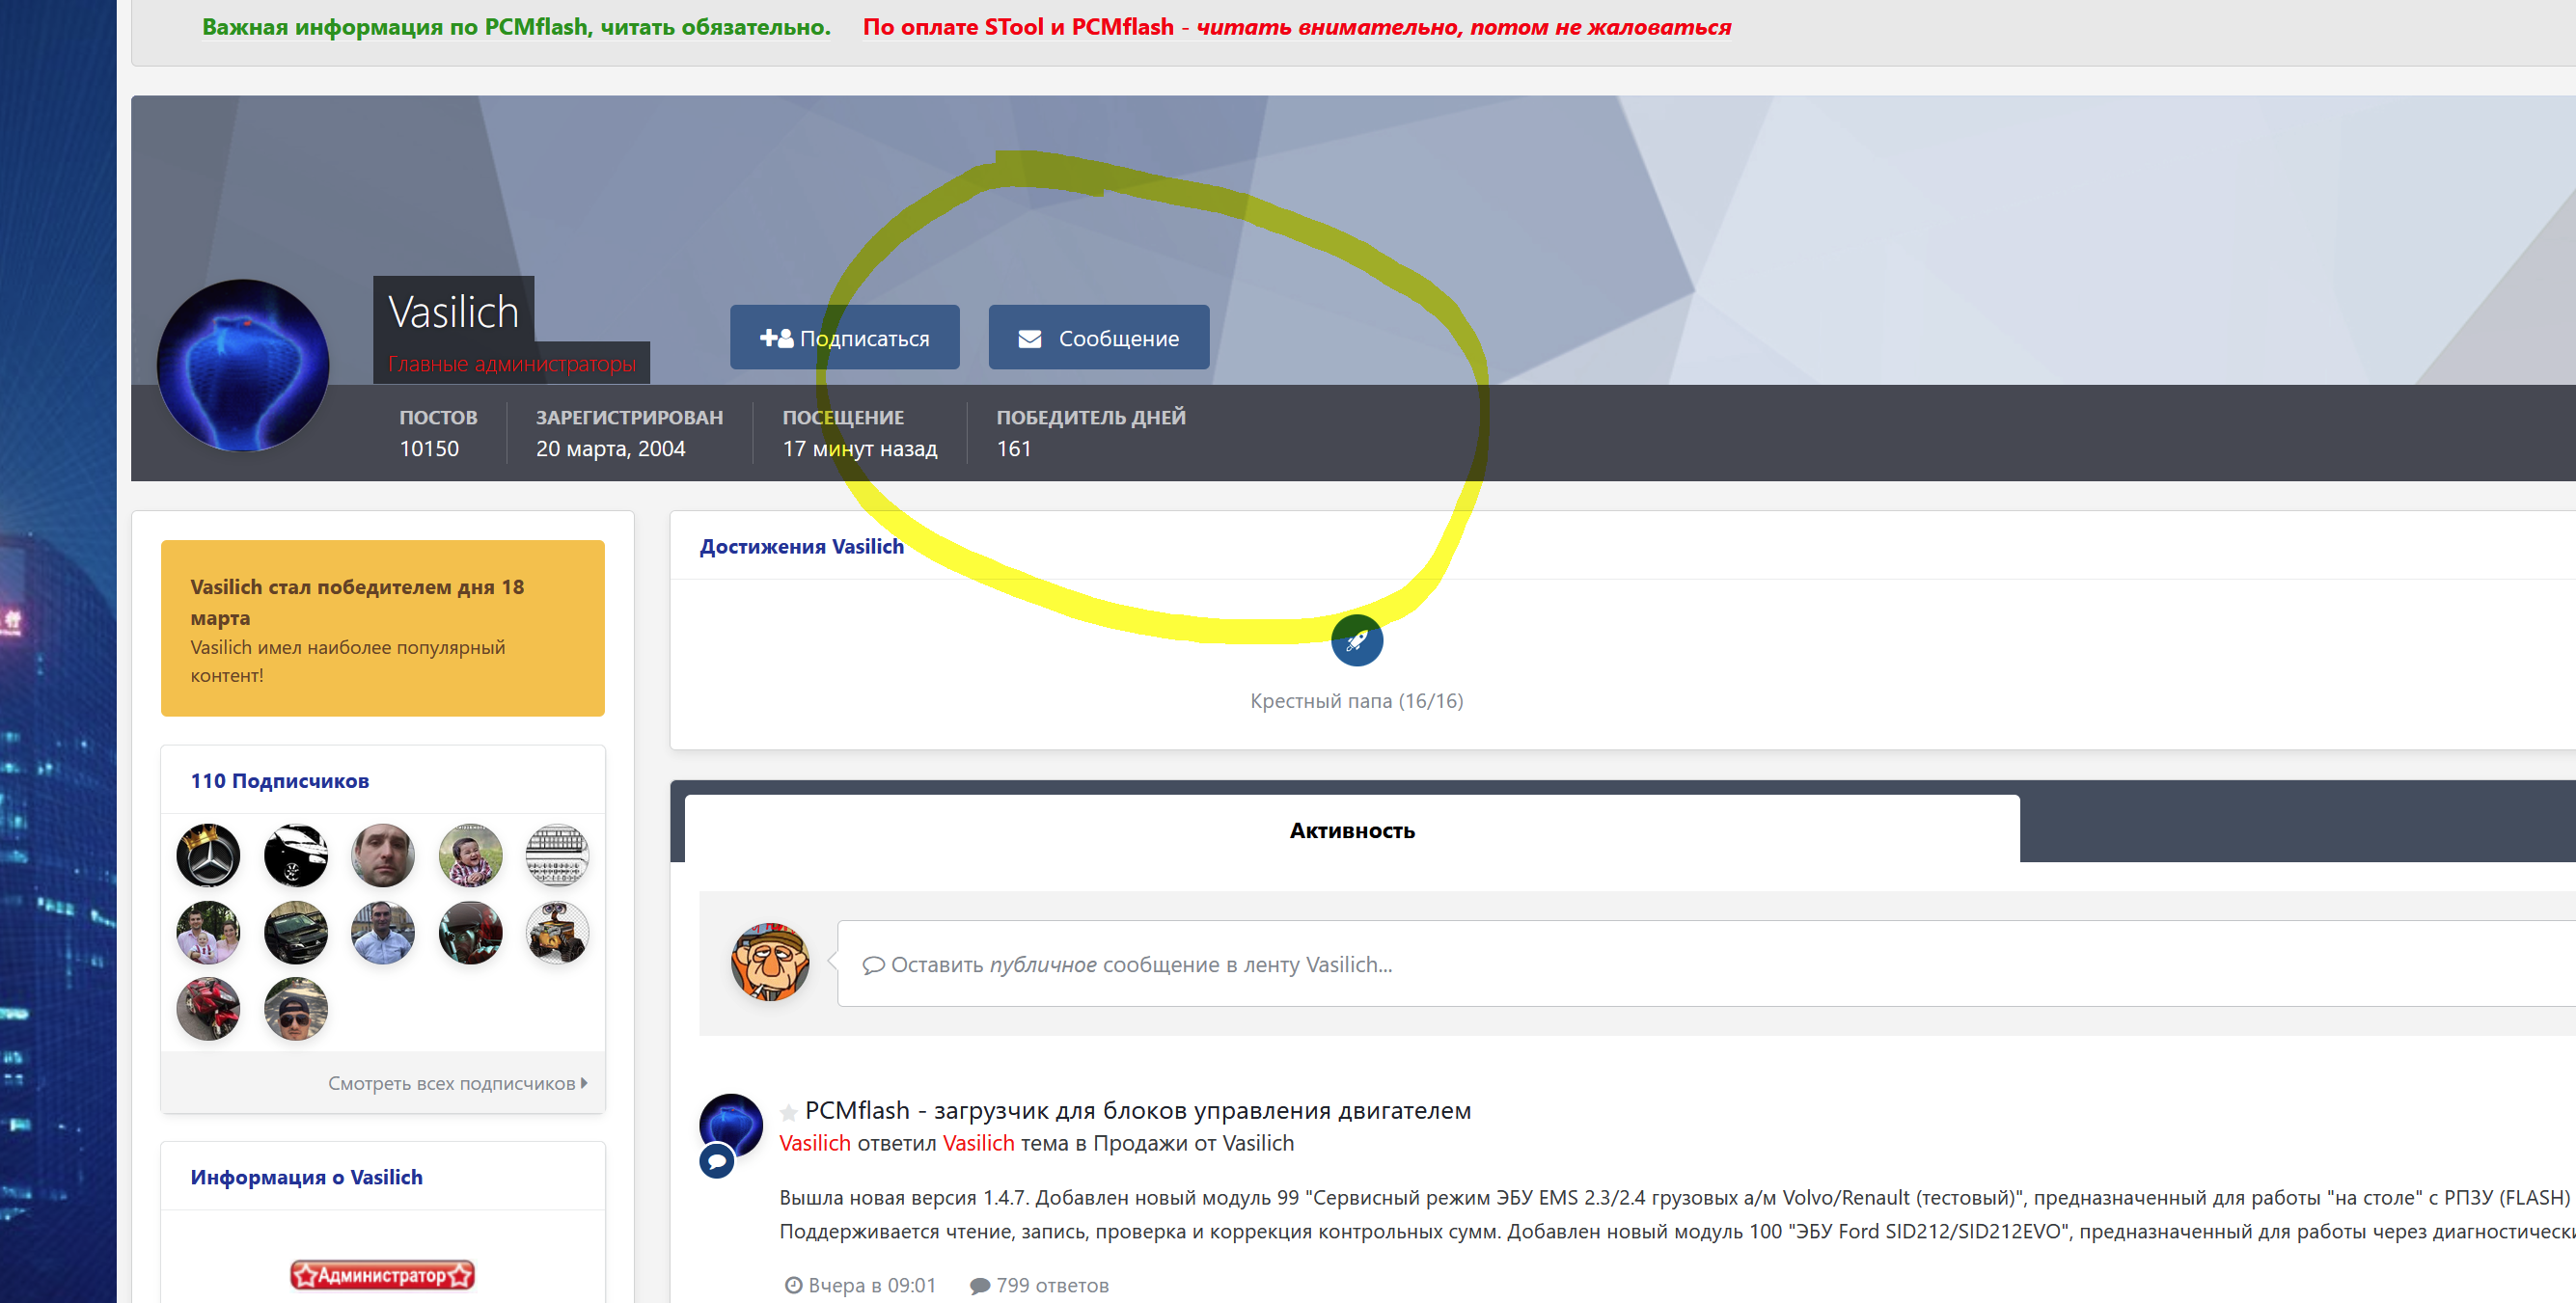Click the red motorcycle subscriber avatar
Viewport: 2576px width, 1303px height.
click(208, 1008)
